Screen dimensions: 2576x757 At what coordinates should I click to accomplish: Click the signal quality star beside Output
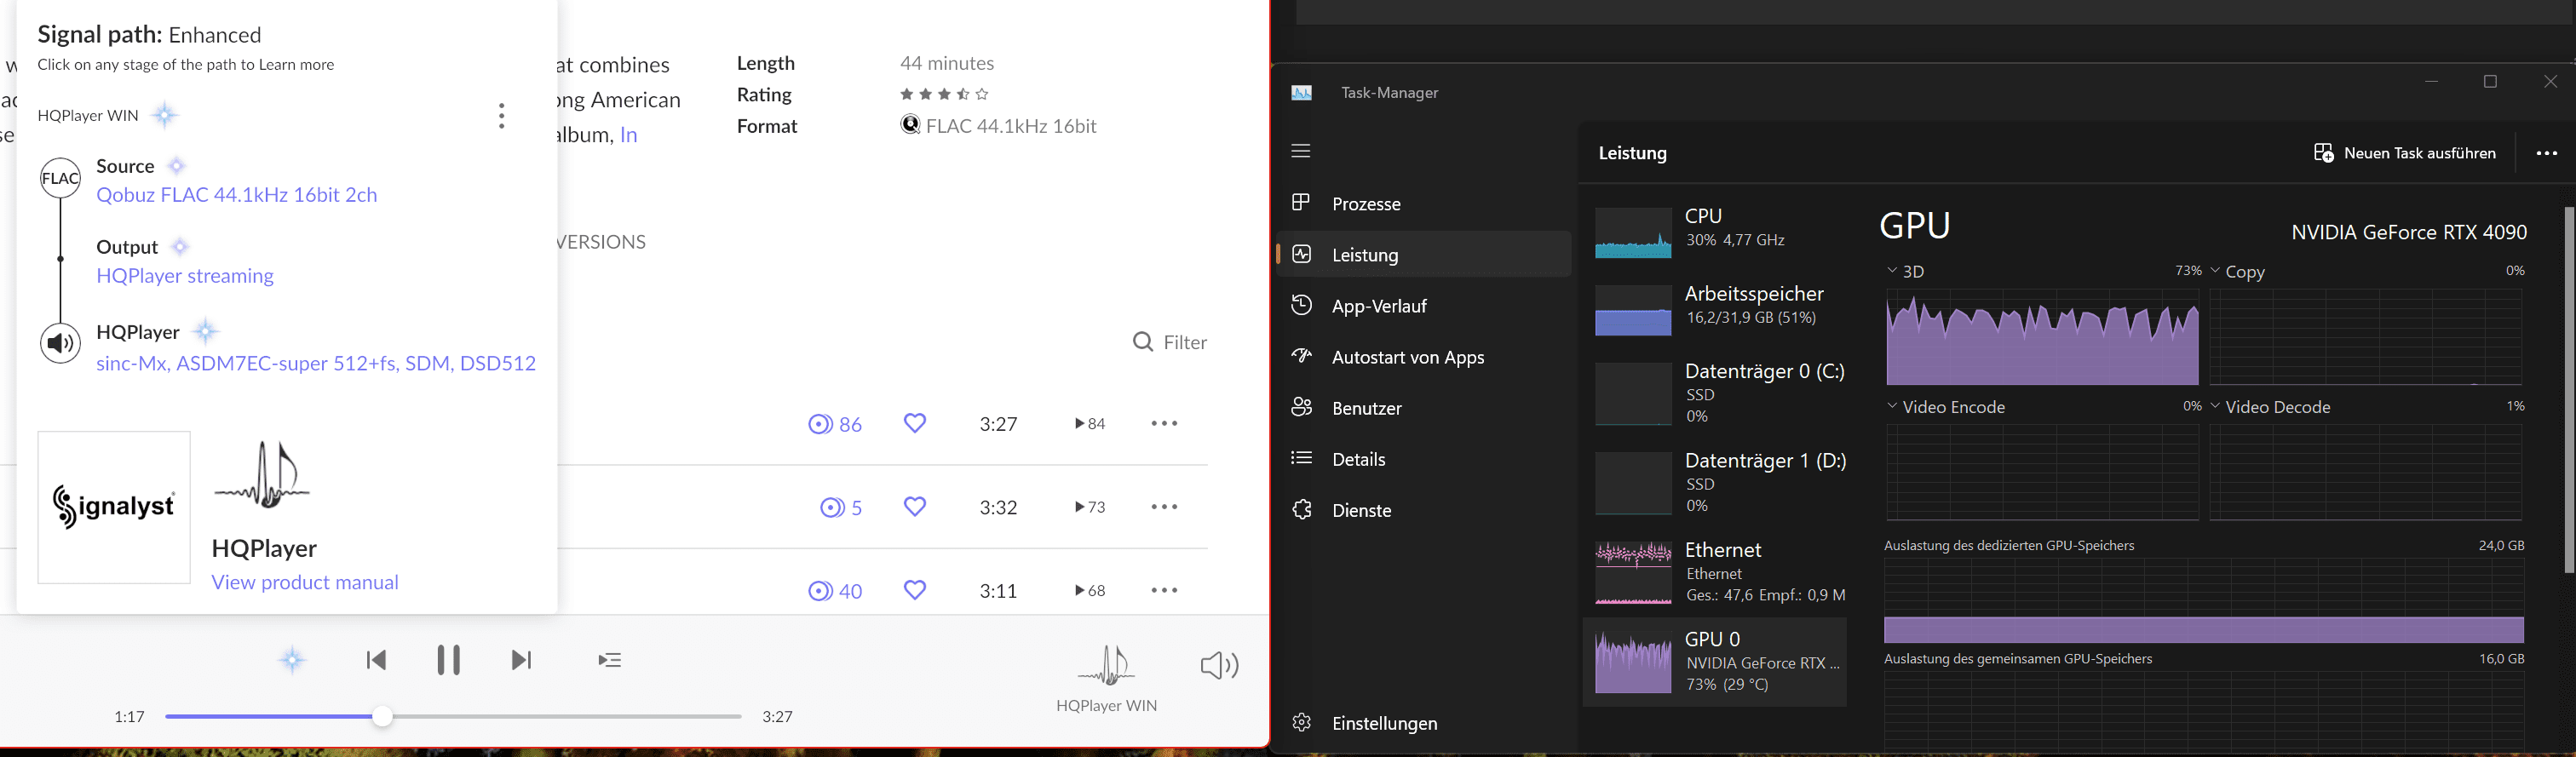tap(180, 247)
